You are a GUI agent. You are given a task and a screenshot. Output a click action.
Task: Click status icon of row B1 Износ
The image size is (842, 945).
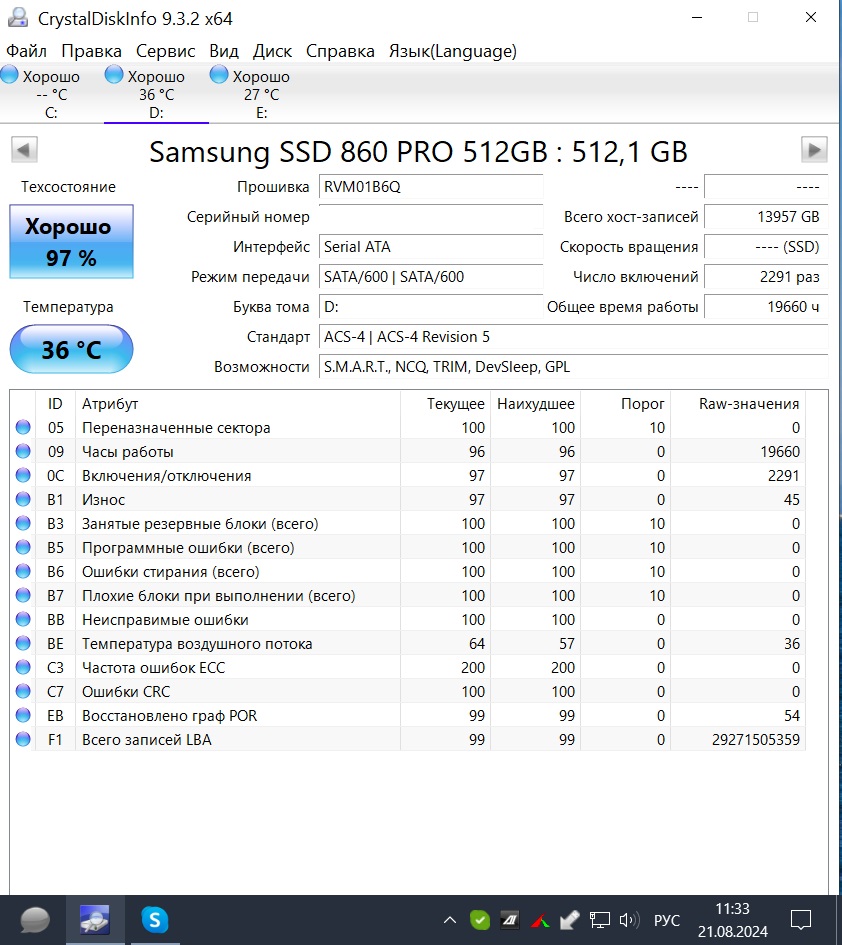coord(23,500)
